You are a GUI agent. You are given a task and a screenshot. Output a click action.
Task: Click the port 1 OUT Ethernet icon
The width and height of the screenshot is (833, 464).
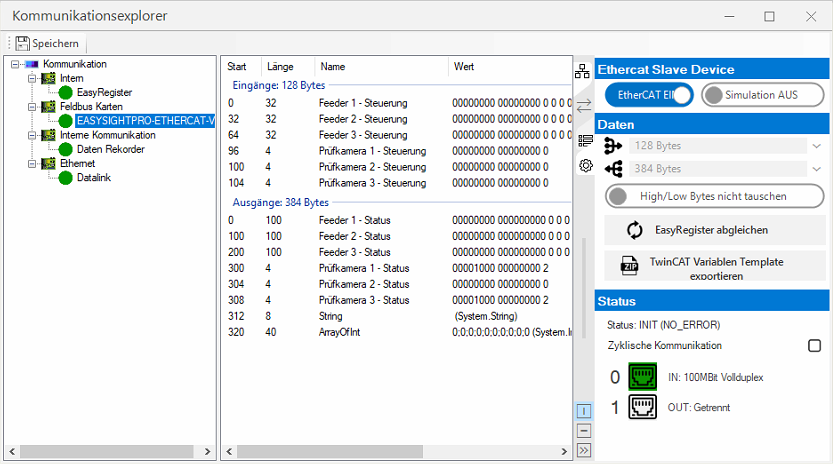641,407
